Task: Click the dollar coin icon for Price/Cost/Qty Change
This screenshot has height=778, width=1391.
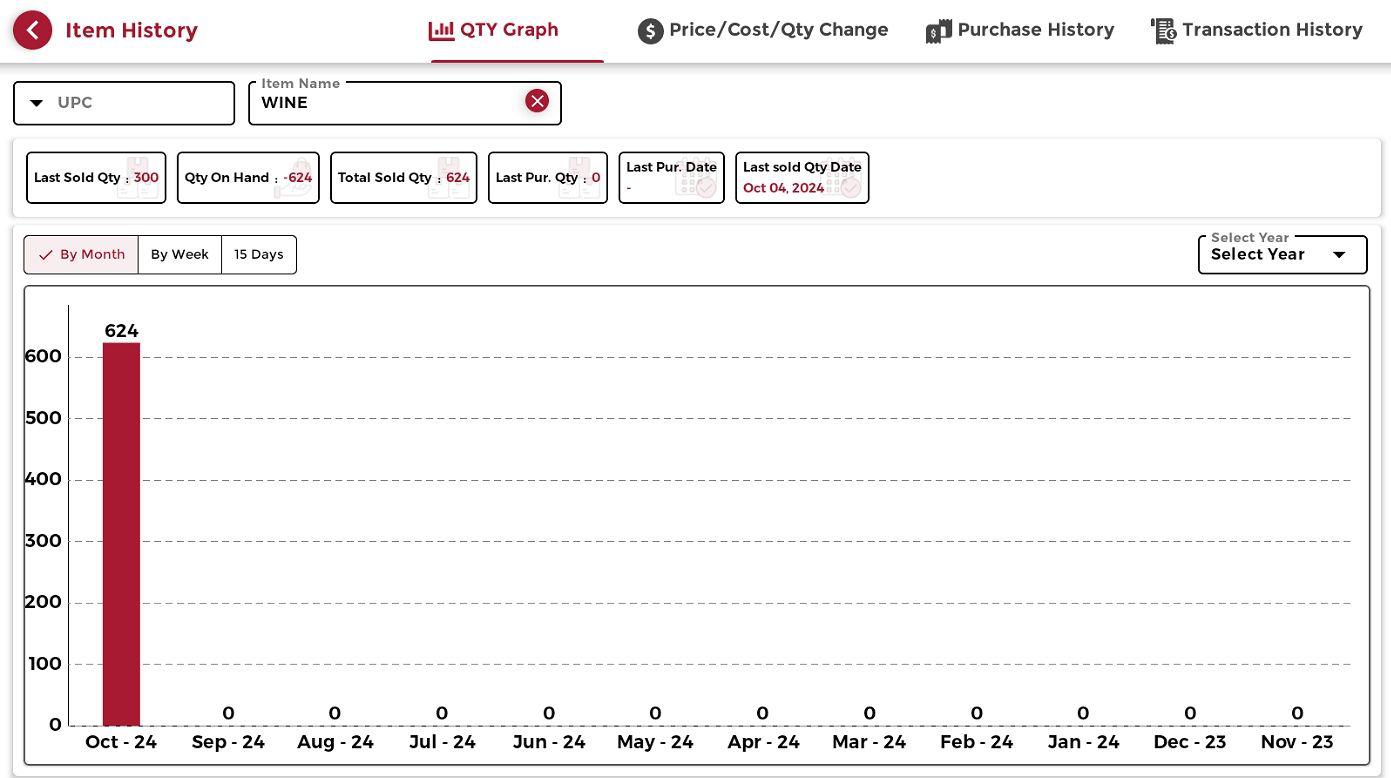Action: coord(650,31)
